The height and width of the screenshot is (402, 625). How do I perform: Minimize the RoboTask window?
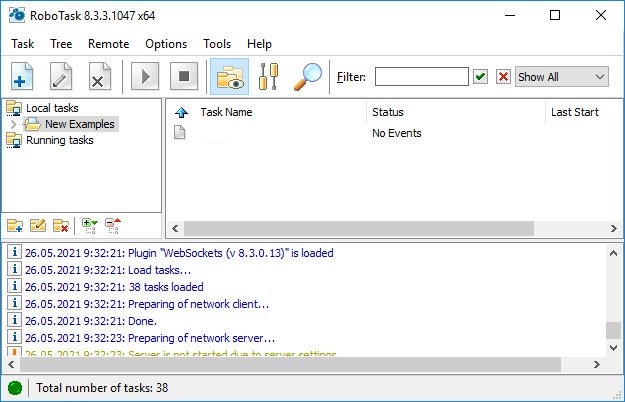[x=510, y=16]
